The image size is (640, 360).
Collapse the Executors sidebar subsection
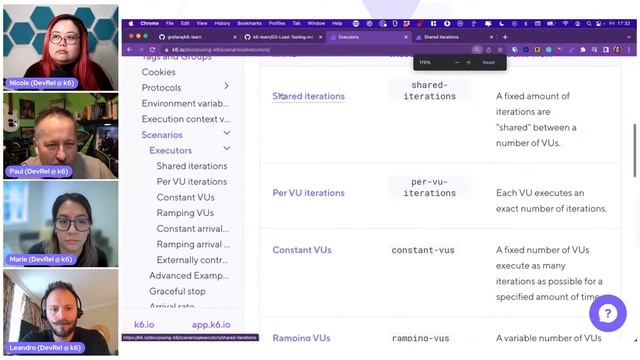[227, 149]
